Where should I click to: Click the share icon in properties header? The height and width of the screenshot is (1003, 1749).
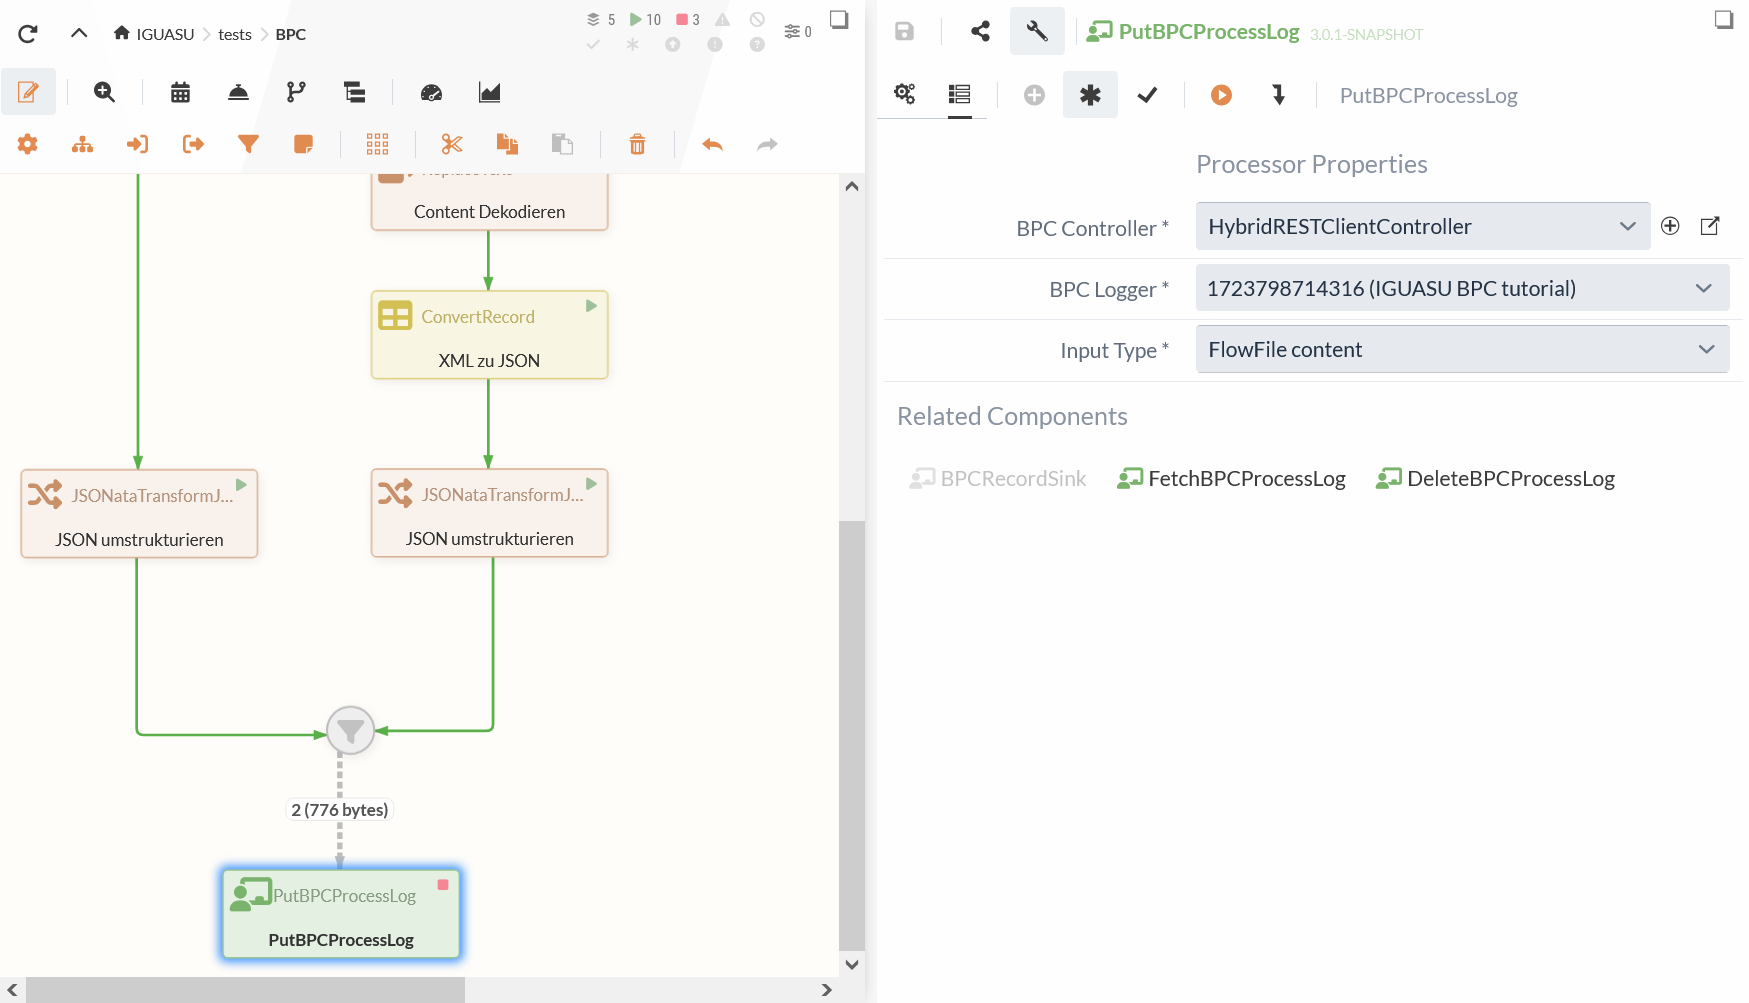pyautogui.click(x=980, y=31)
